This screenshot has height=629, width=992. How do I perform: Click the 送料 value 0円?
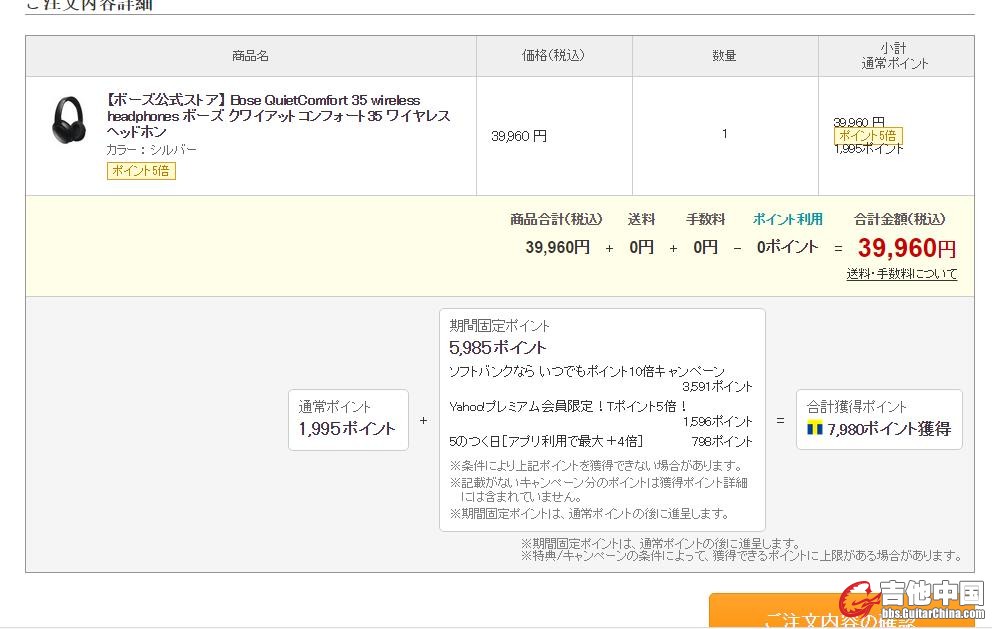[641, 247]
